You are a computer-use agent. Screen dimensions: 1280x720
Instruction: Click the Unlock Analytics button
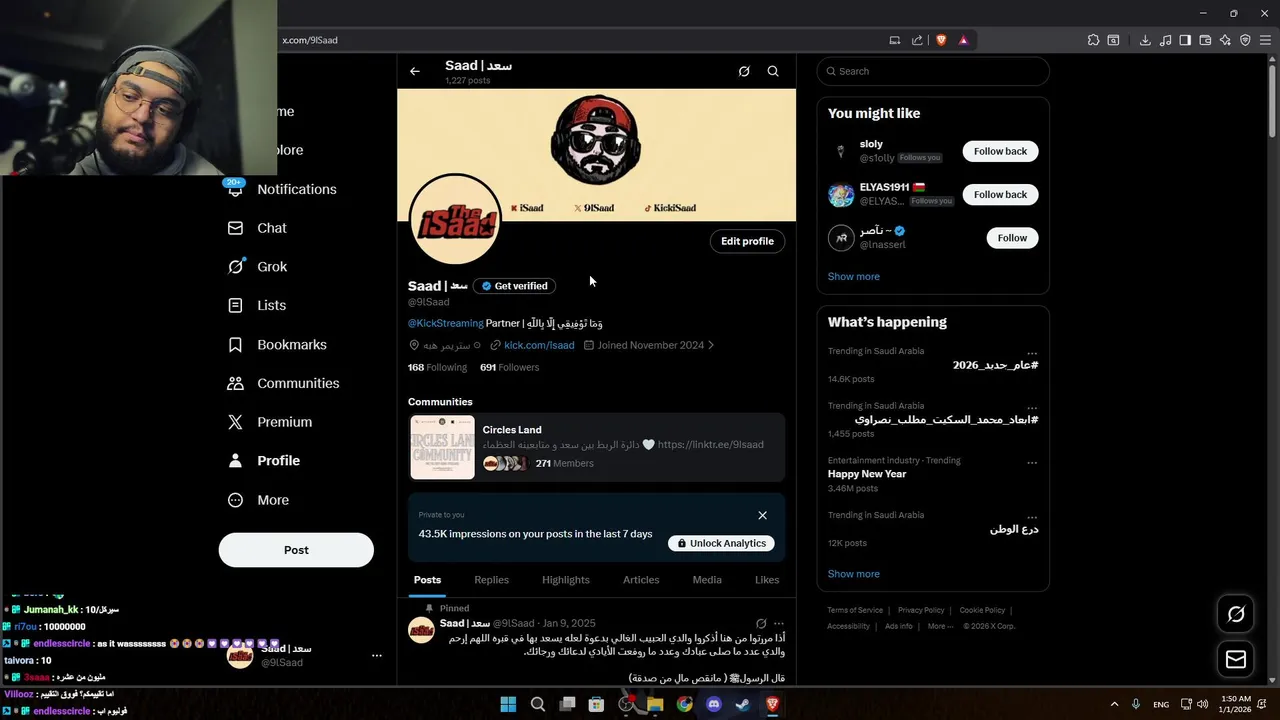(721, 543)
